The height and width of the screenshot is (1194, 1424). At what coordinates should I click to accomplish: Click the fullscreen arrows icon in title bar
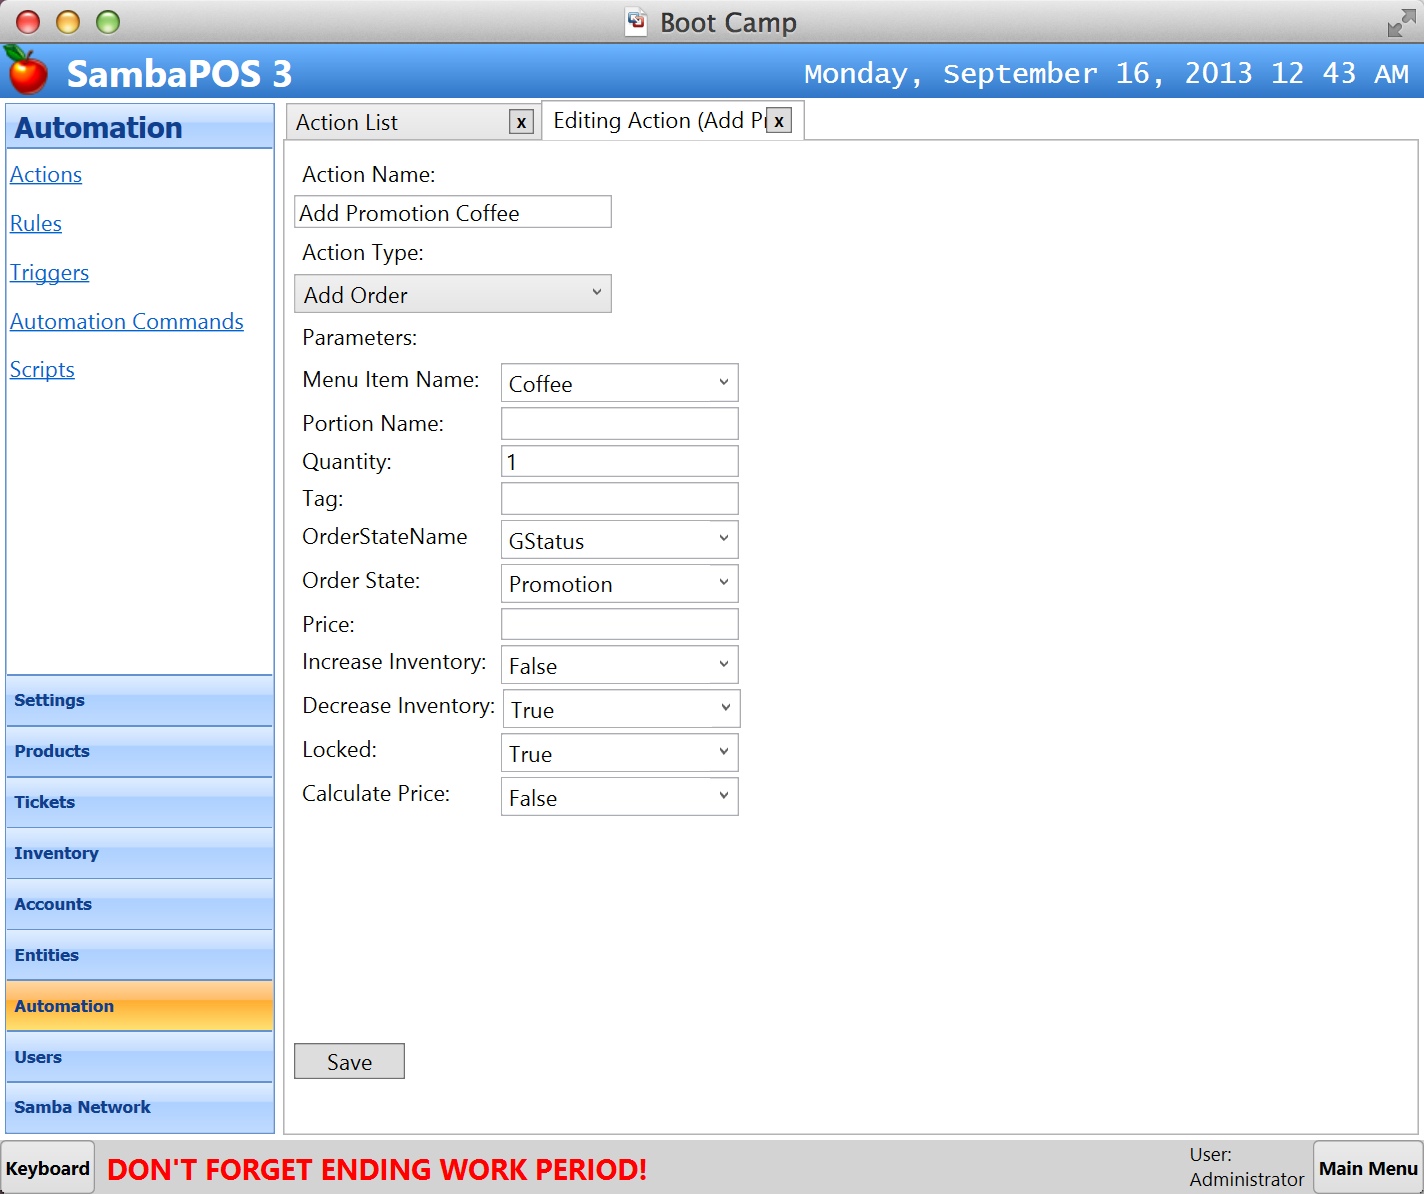tap(1401, 23)
